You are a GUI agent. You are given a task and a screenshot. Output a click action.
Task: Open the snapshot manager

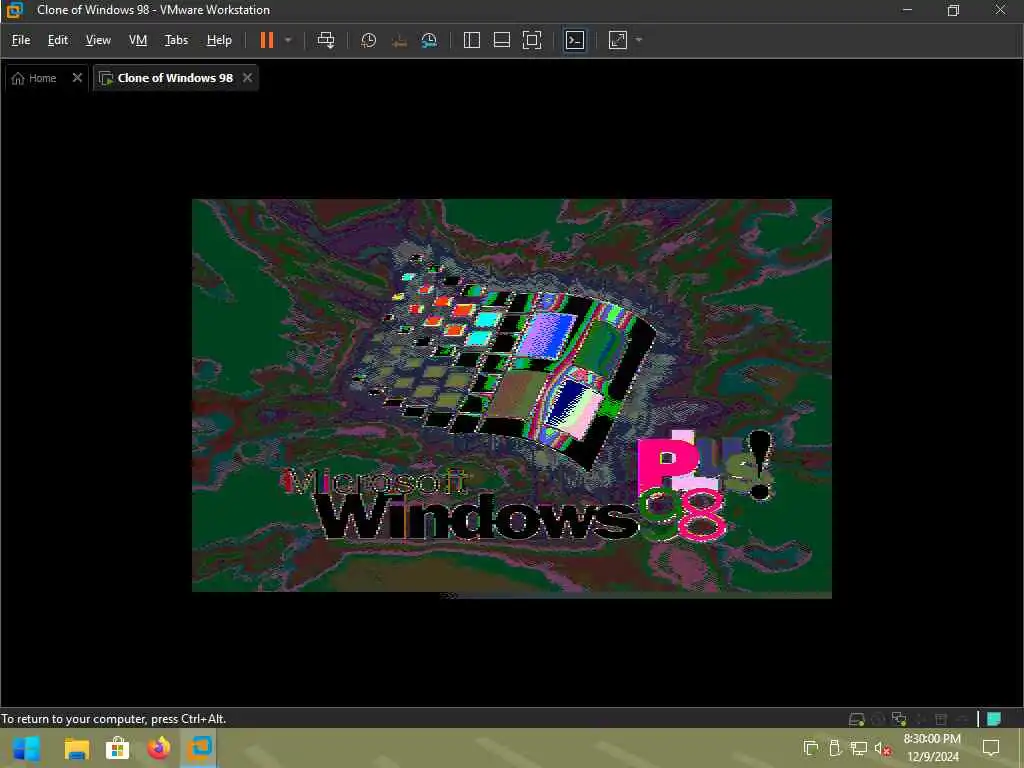coord(429,40)
